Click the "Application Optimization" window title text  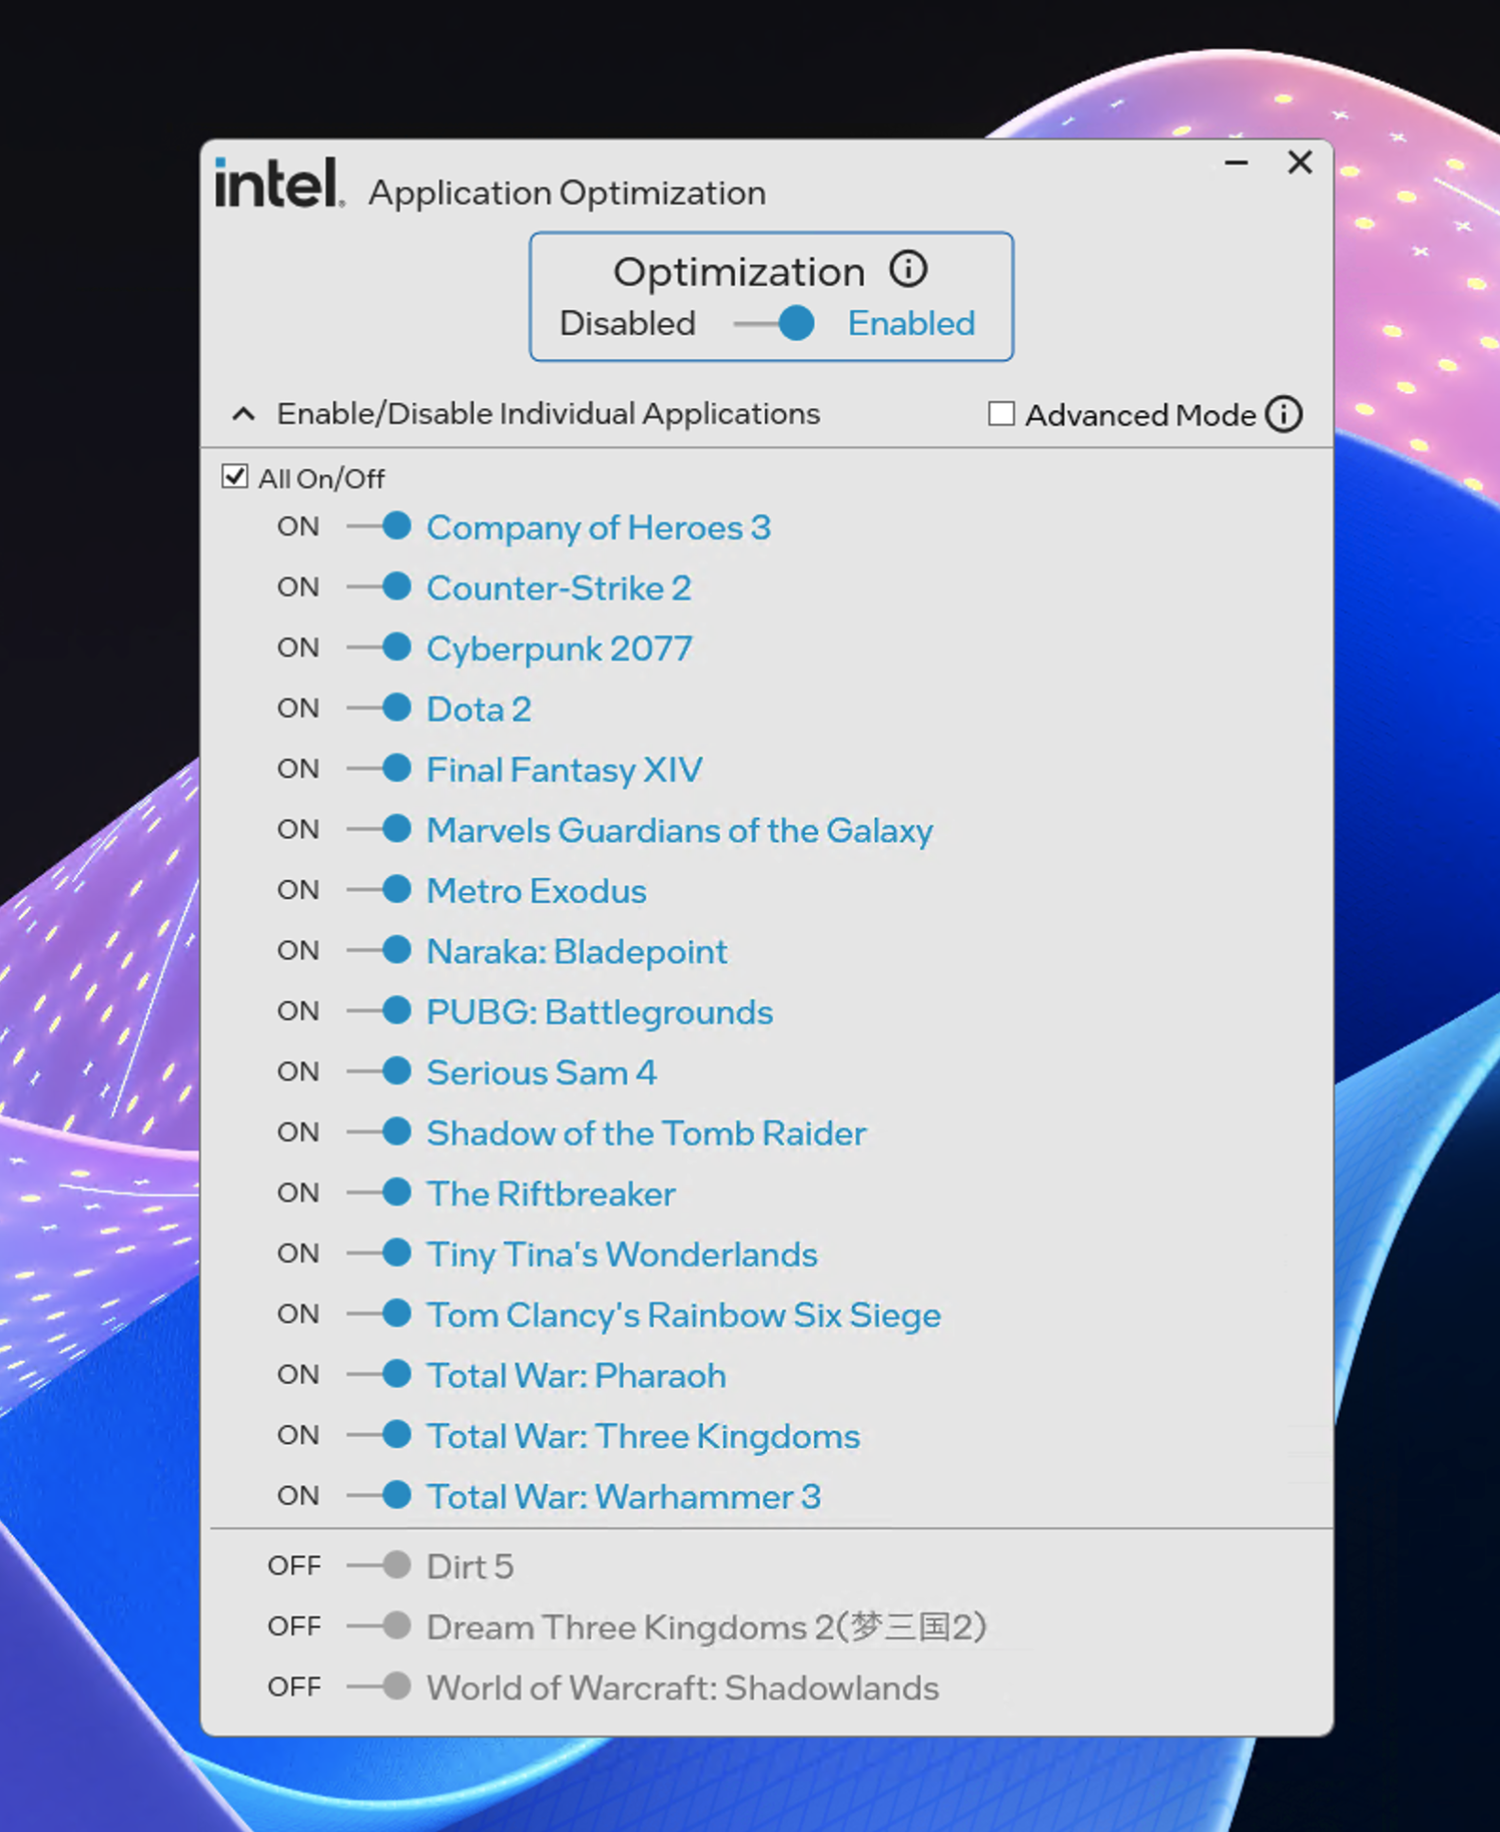[x=567, y=192]
